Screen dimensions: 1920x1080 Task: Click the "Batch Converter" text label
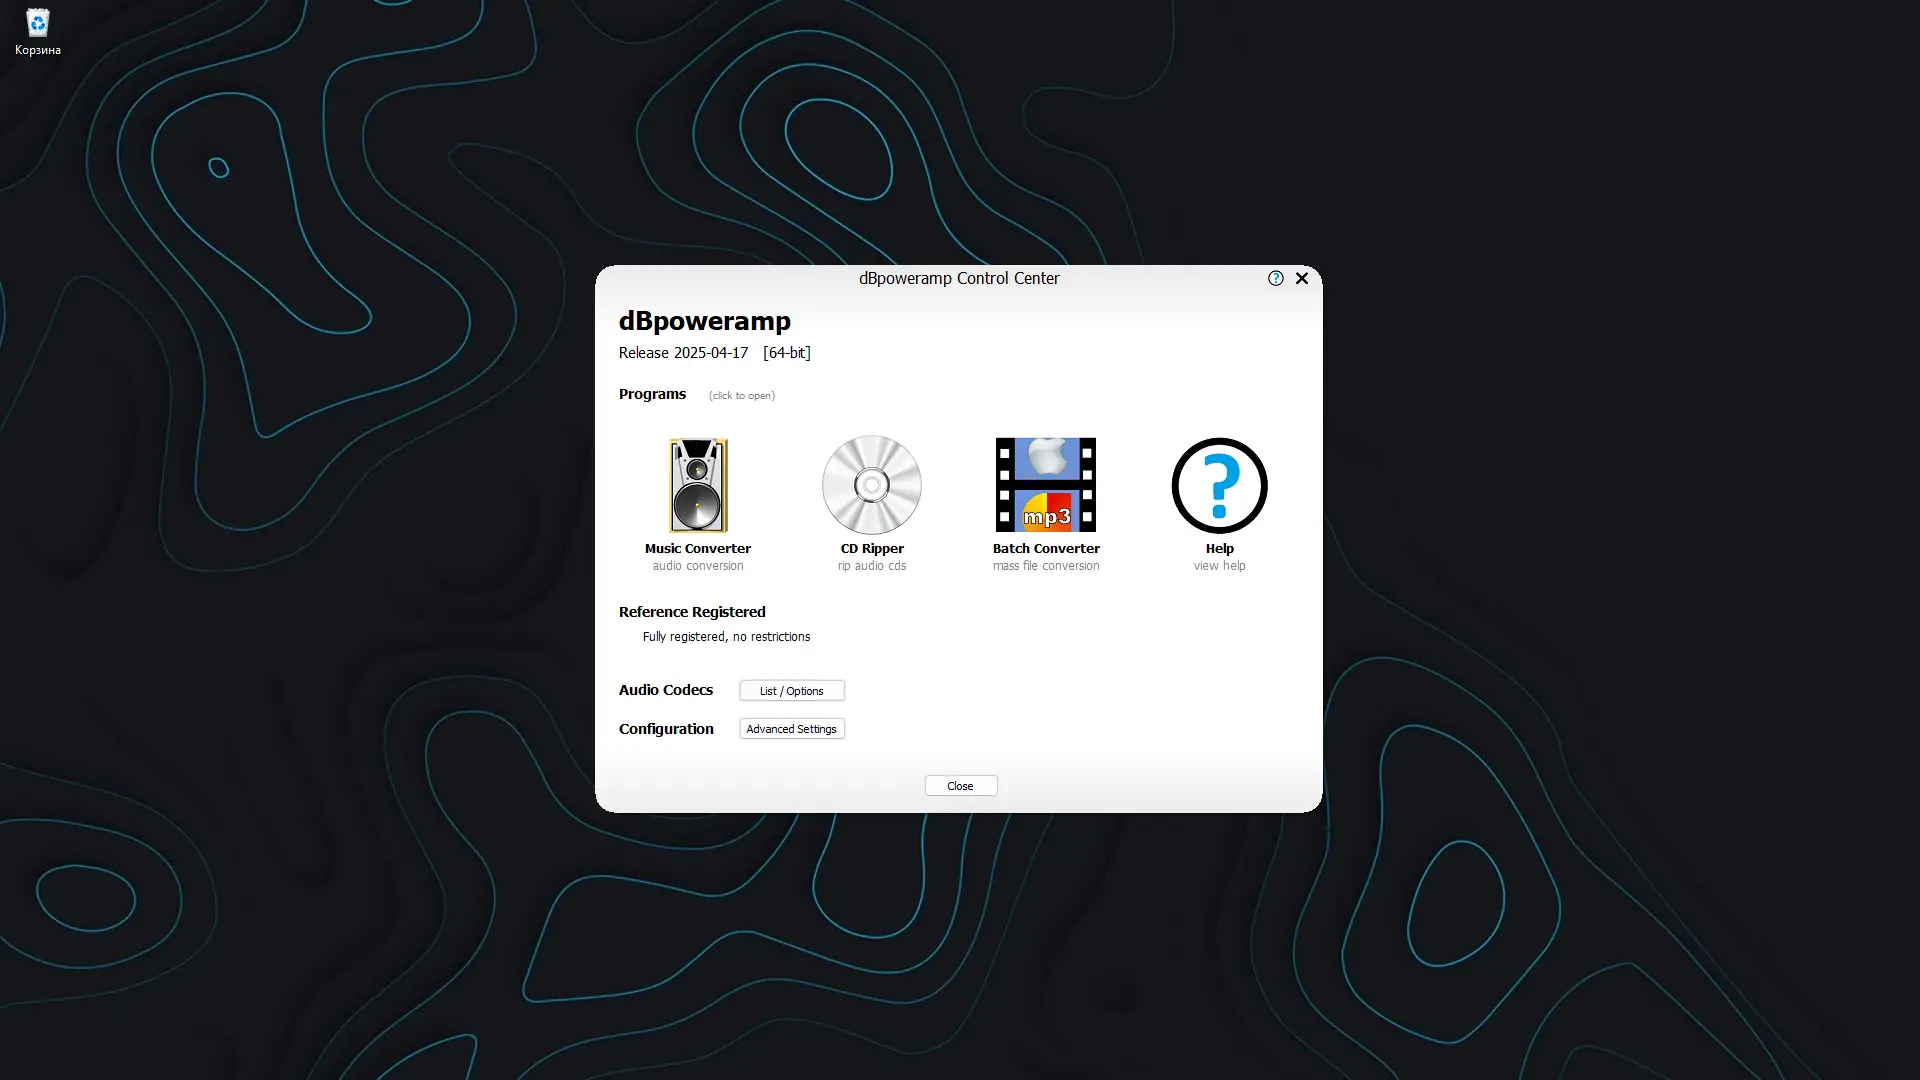pyautogui.click(x=1045, y=549)
